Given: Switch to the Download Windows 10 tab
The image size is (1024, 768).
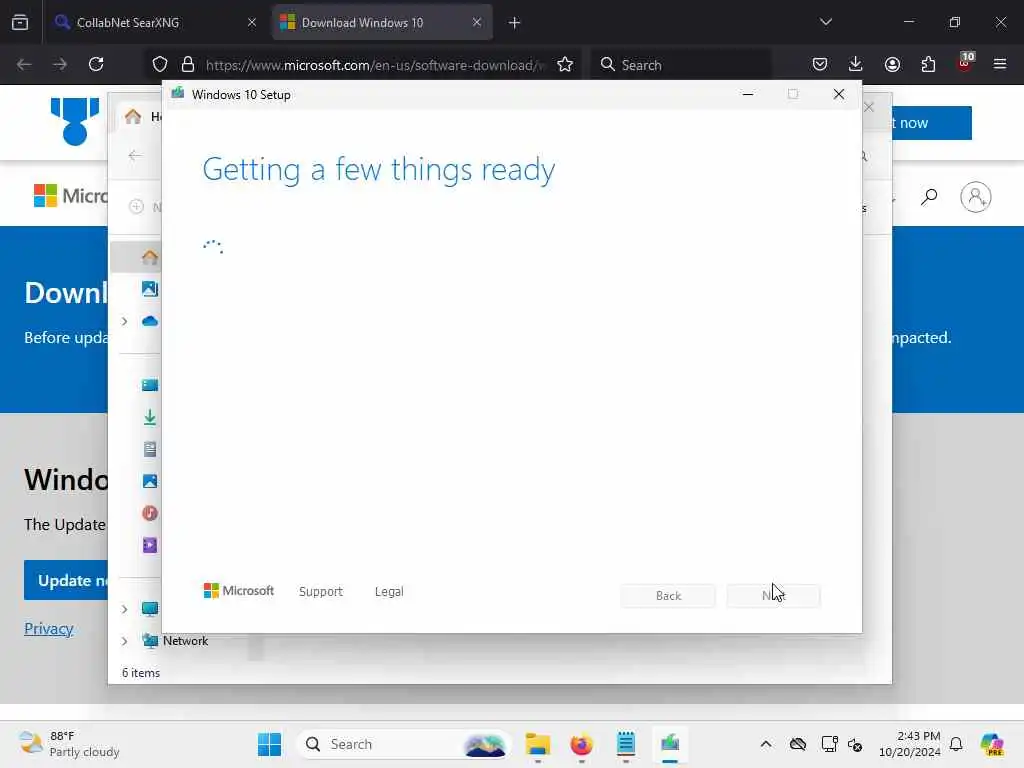Looking at the screenshot, I should pos(382,22).
